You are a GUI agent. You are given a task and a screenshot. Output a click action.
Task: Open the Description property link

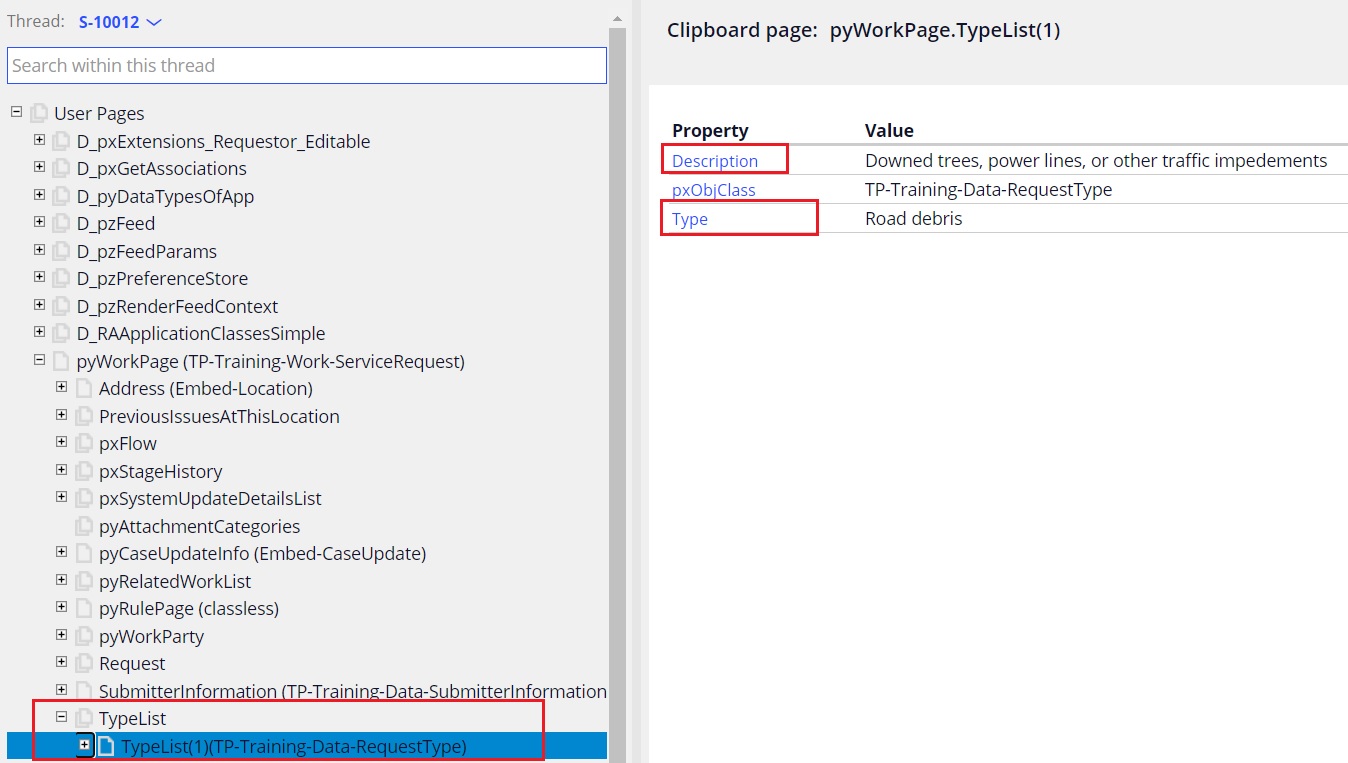click(714, 160)
